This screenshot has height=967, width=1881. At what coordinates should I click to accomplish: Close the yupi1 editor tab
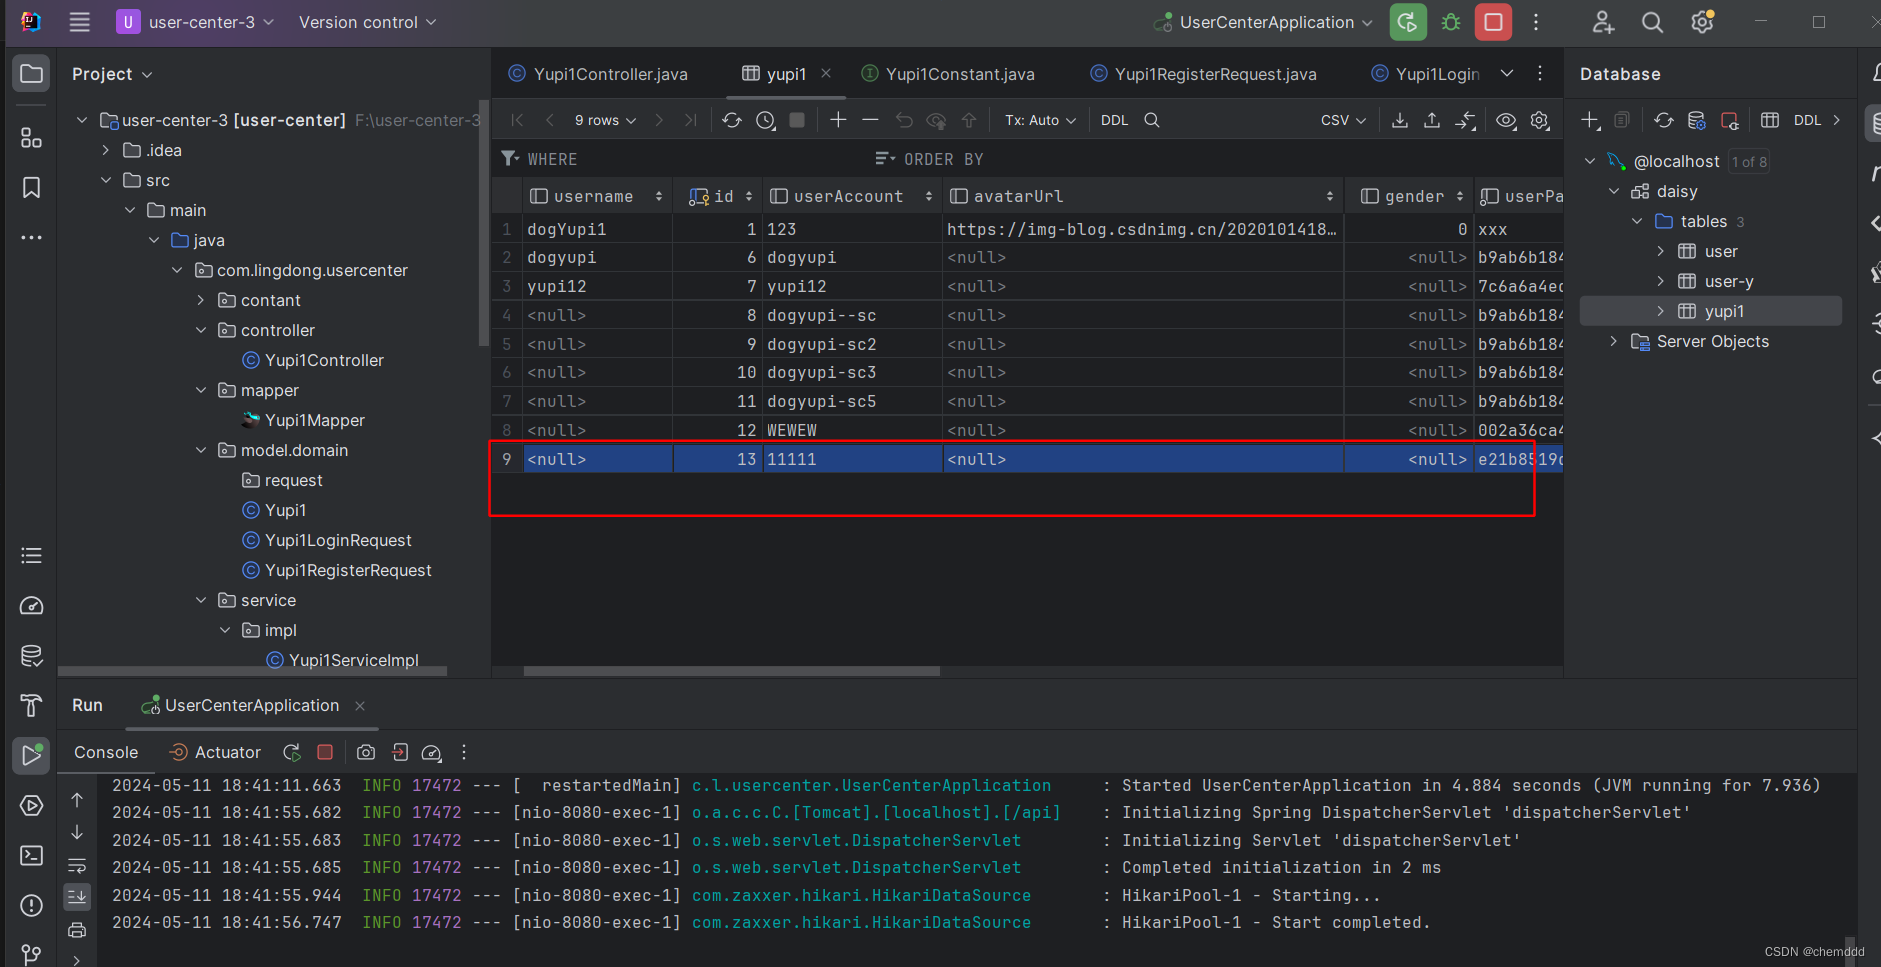click(x=826, y=73)
